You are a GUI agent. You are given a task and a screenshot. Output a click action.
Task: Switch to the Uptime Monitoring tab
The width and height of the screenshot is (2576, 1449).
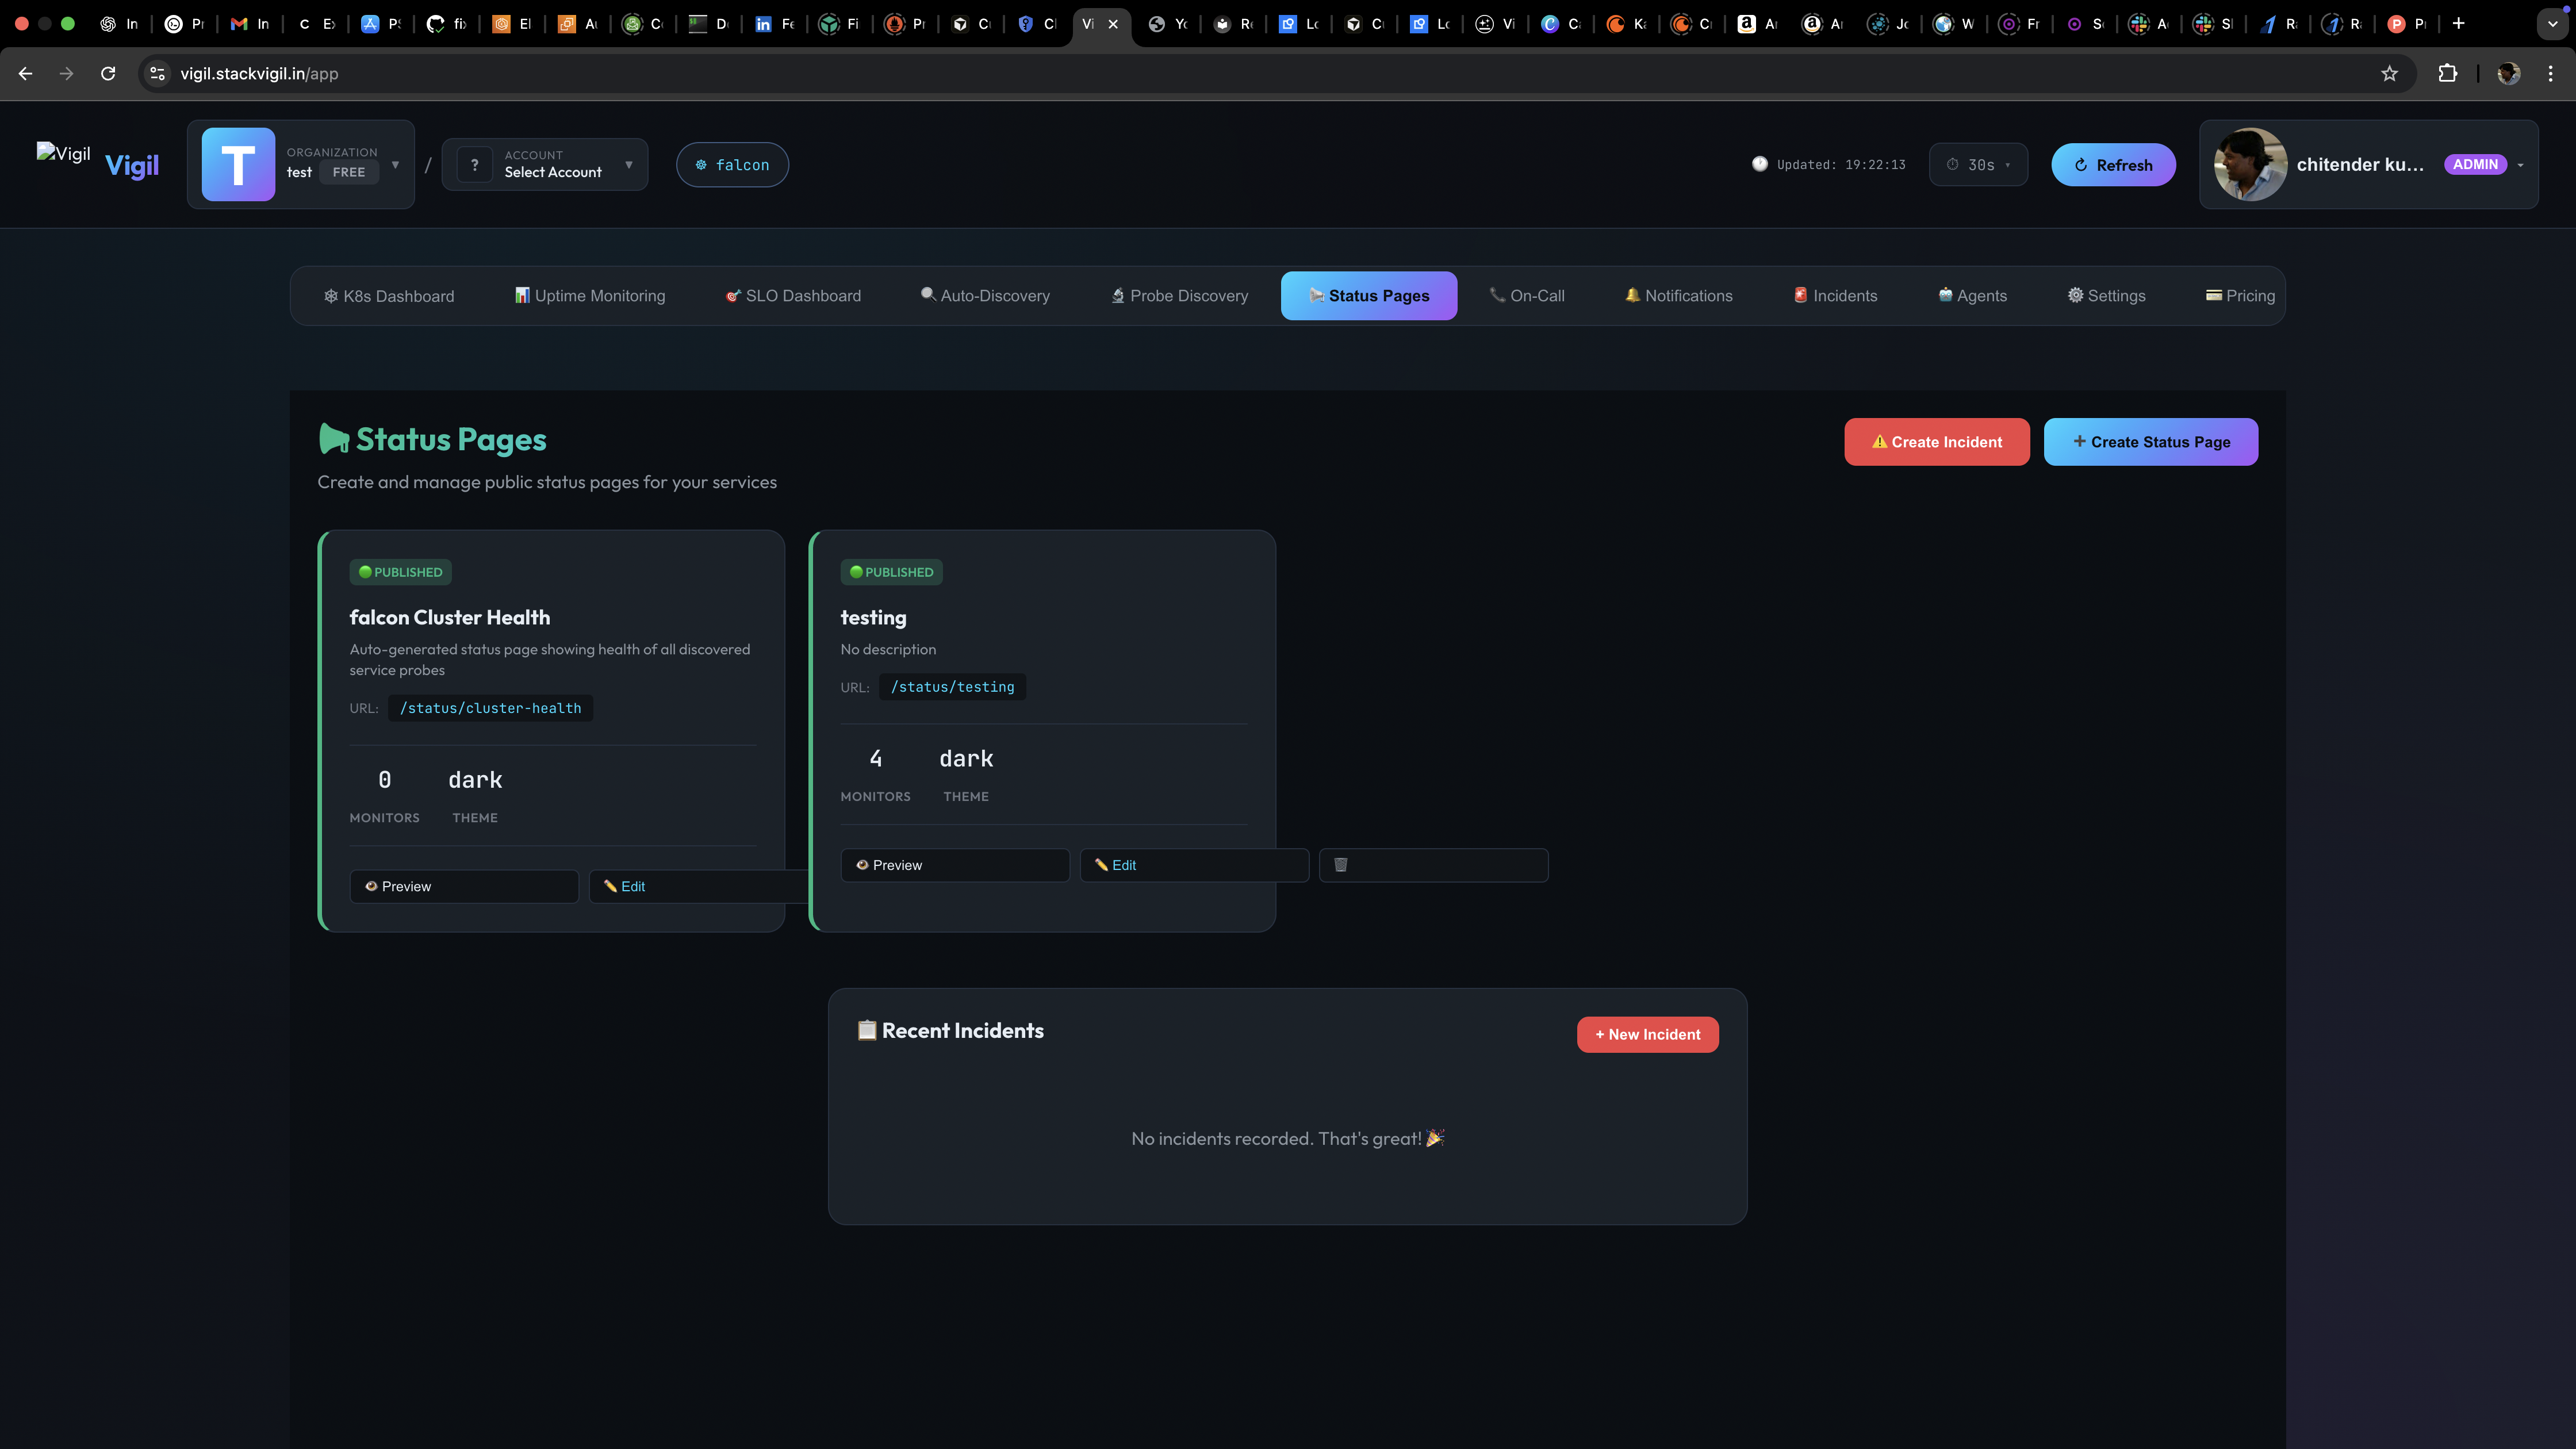(x=590, y=296)
